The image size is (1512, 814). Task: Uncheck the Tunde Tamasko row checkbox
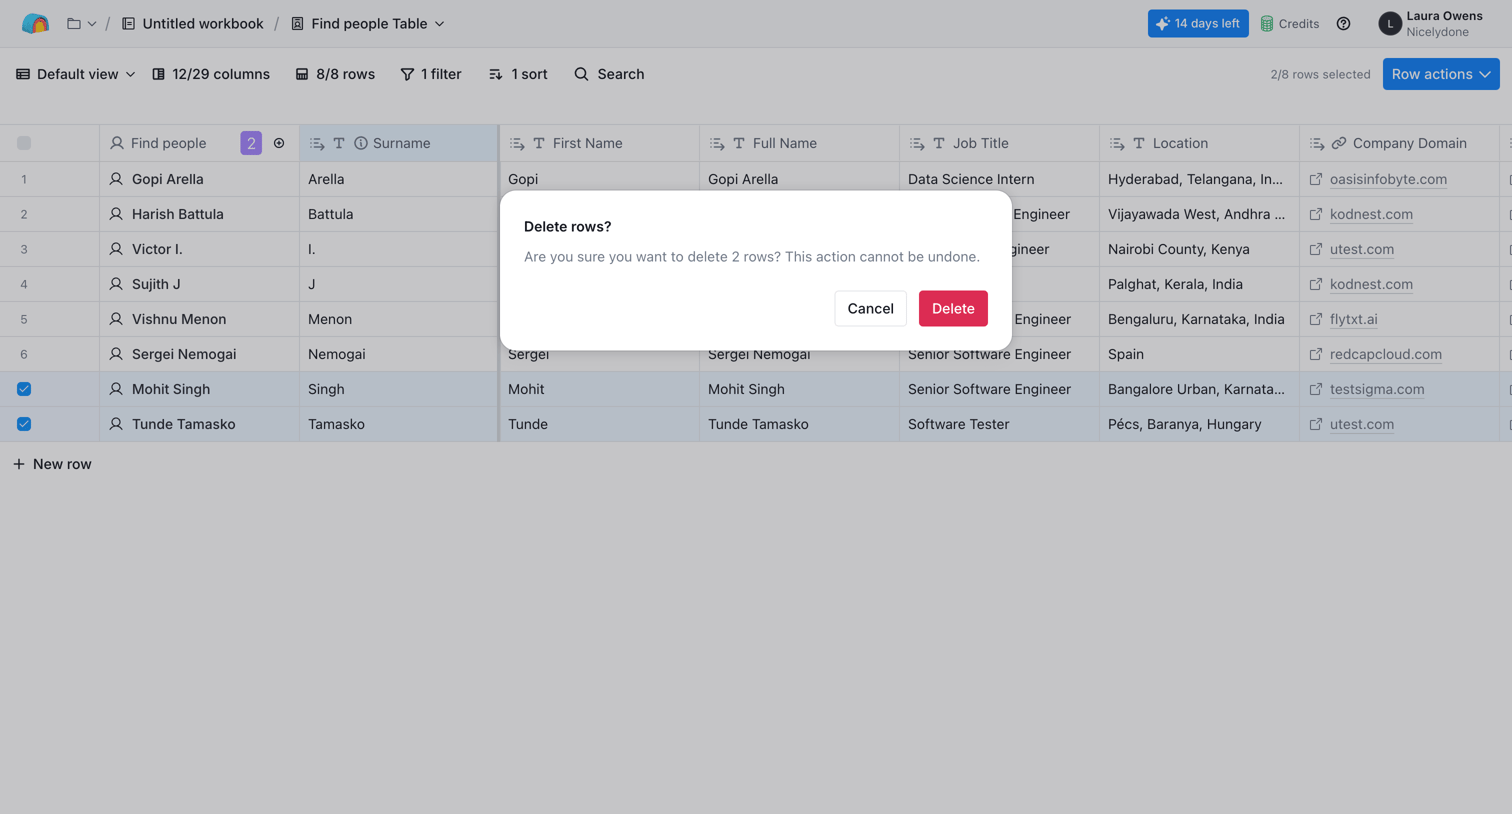tap(24, 424)
